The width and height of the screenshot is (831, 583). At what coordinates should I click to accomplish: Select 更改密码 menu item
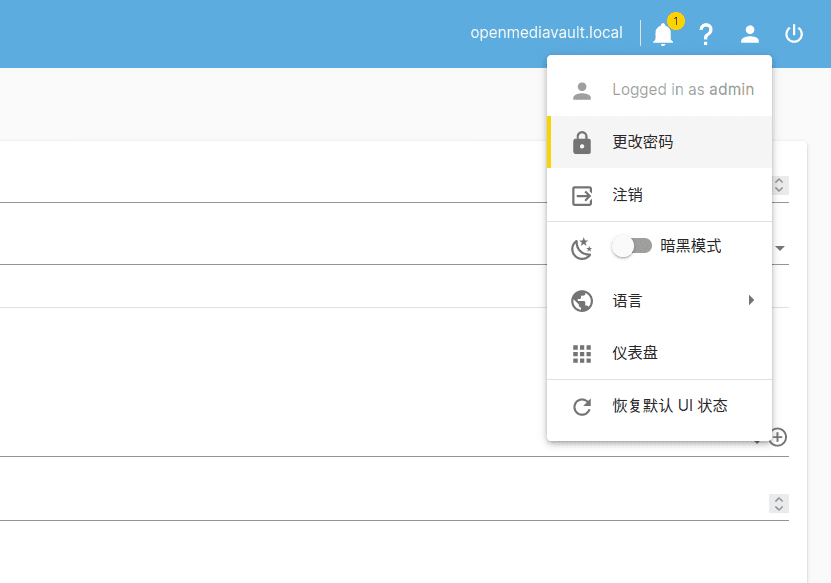click(643, 142)
